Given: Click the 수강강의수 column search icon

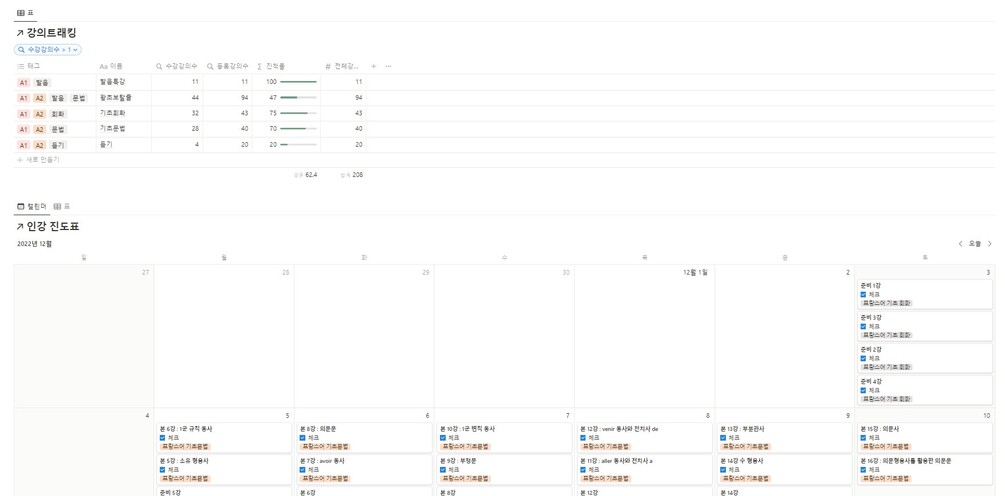Looking at the screenshot, I should coord(159,66).
